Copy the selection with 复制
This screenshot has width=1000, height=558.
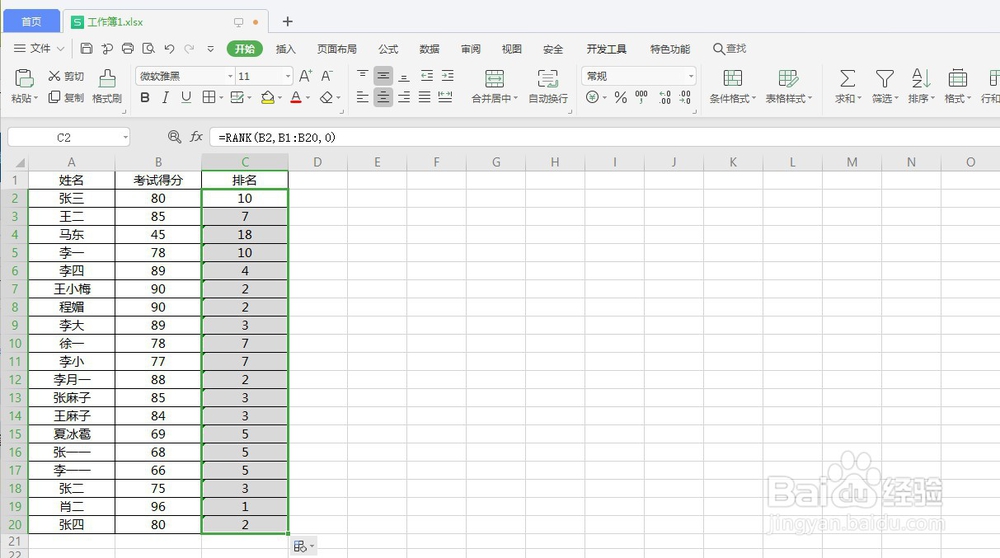point(66,97)
